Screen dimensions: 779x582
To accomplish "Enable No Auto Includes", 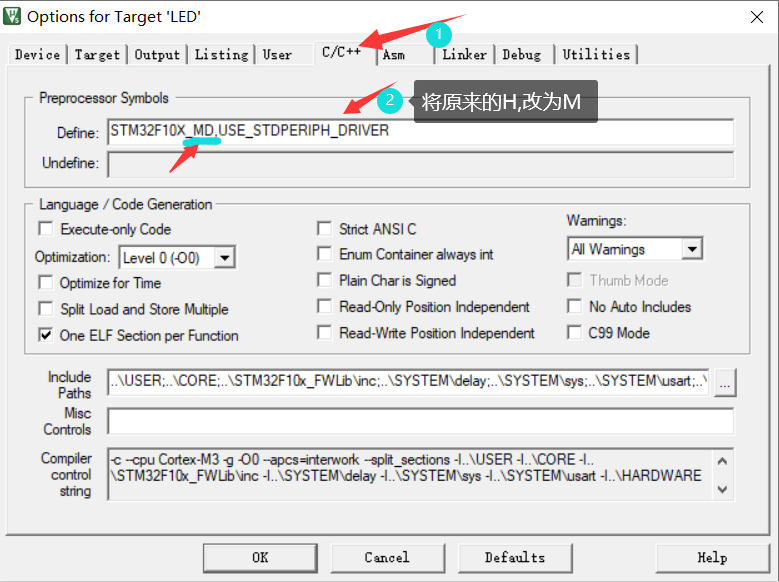I will point(575,306).
